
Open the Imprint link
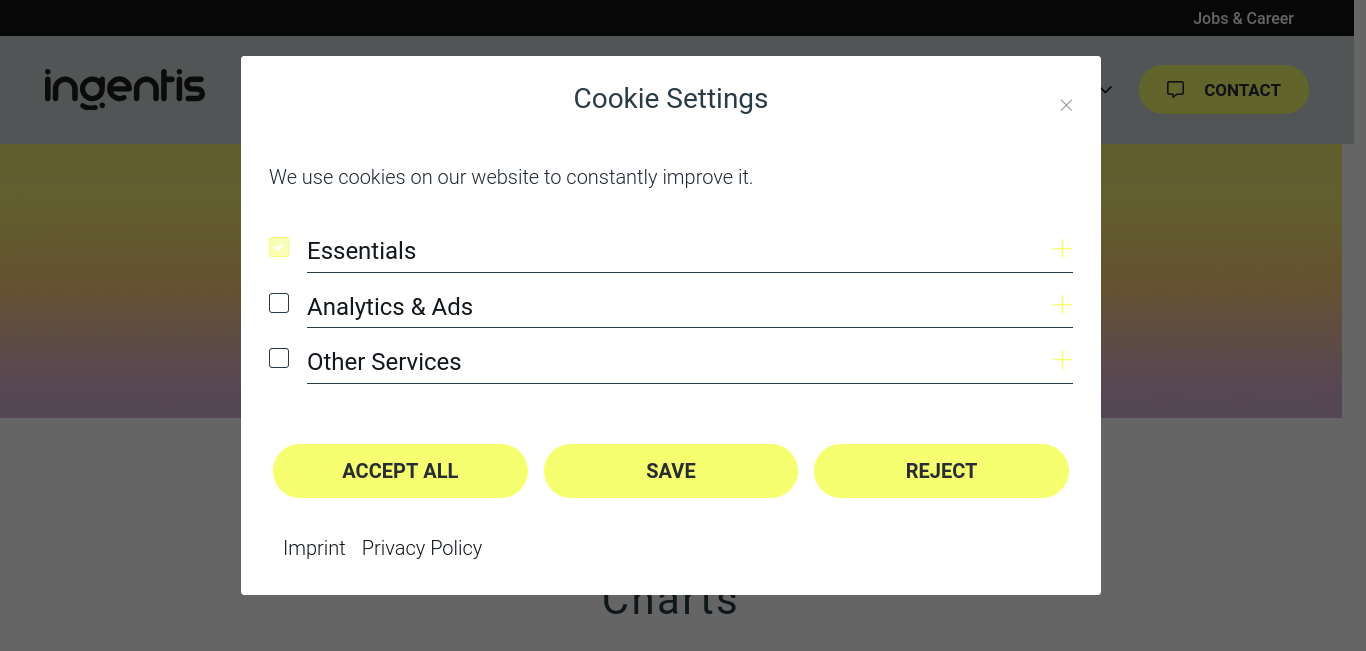click(314, 548)
